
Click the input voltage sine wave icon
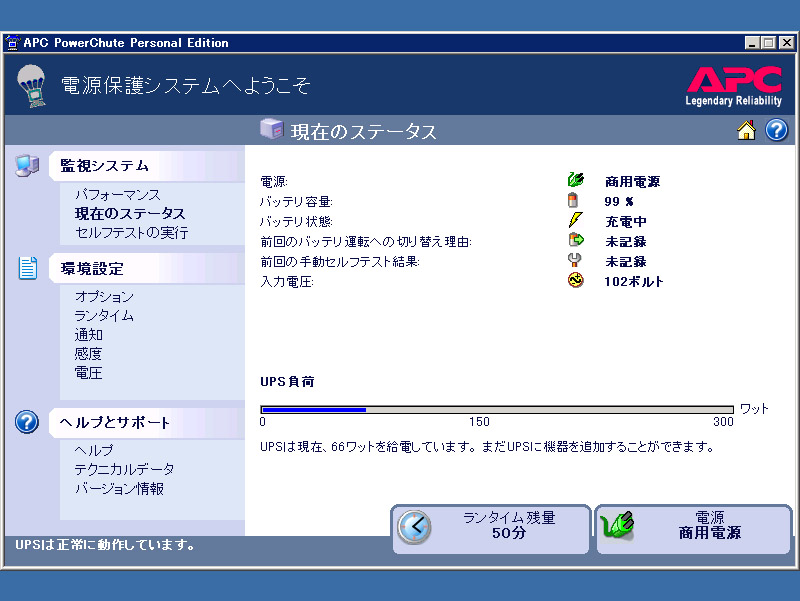tap(576, 280)
